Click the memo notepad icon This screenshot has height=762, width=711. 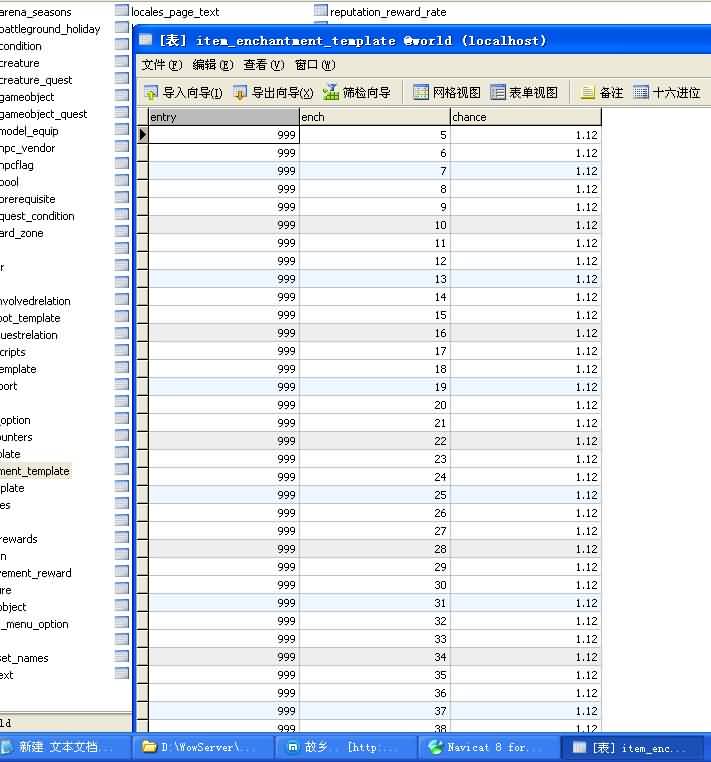[x=588, y=92]
